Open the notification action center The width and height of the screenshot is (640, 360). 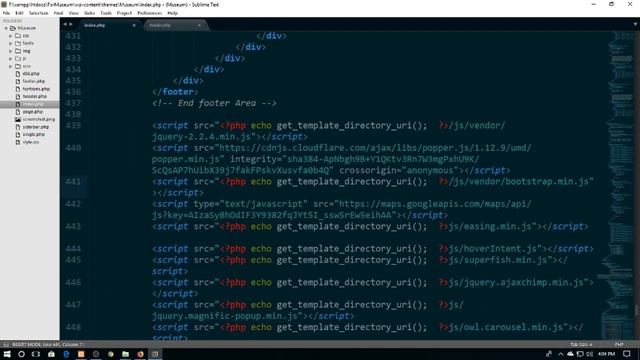point(627,354)
